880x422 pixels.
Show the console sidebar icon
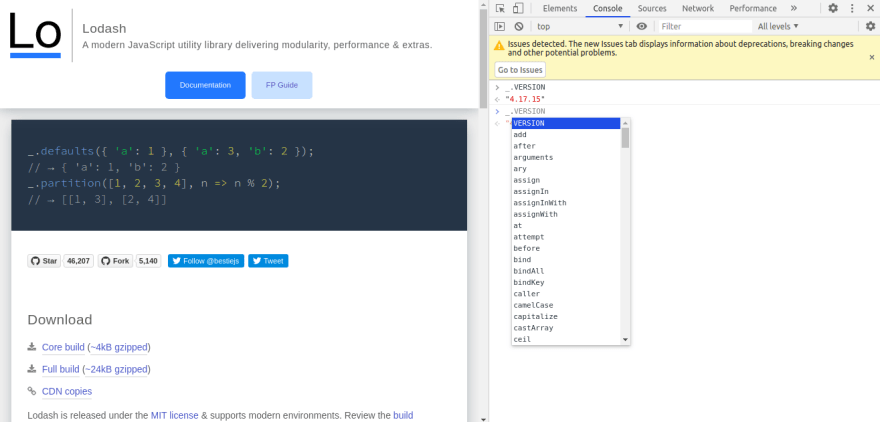499,26
